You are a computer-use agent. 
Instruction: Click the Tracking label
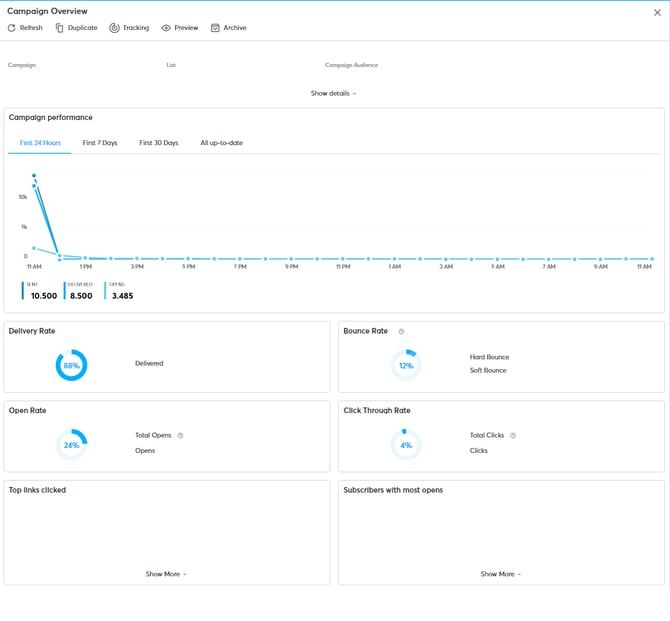(x=136, y=28)
